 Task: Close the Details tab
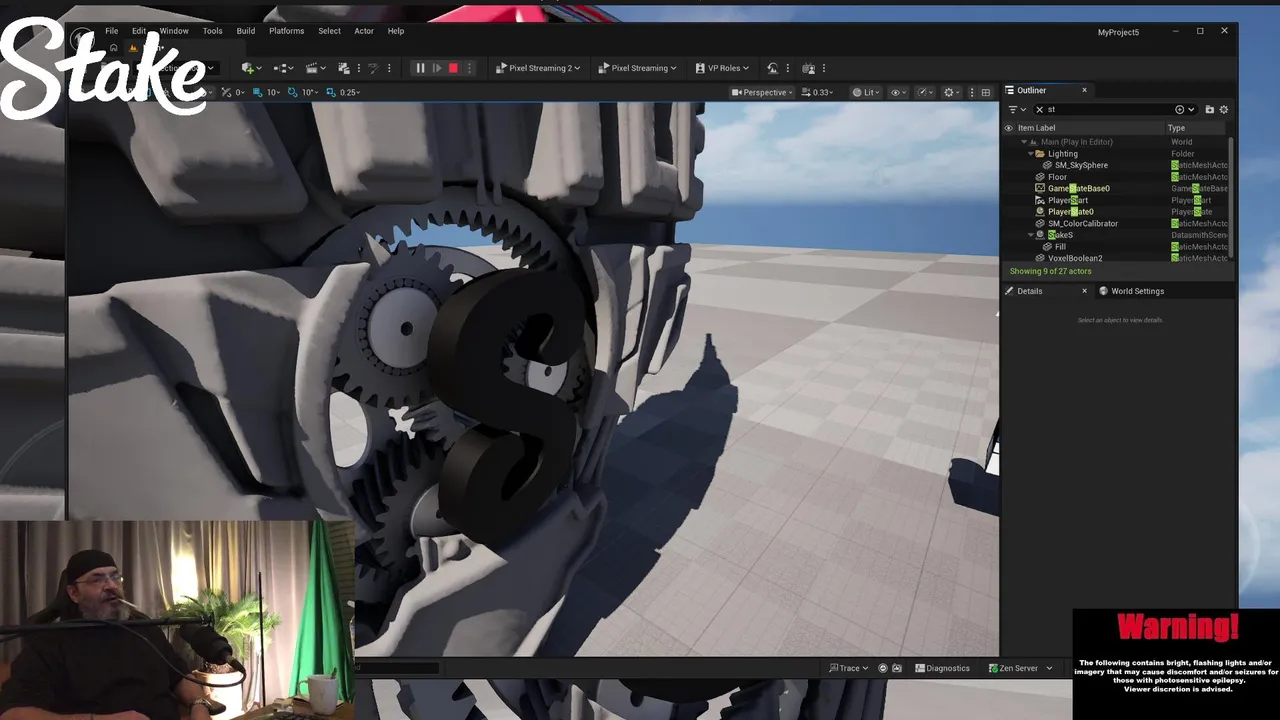(x=1084, y=291)
